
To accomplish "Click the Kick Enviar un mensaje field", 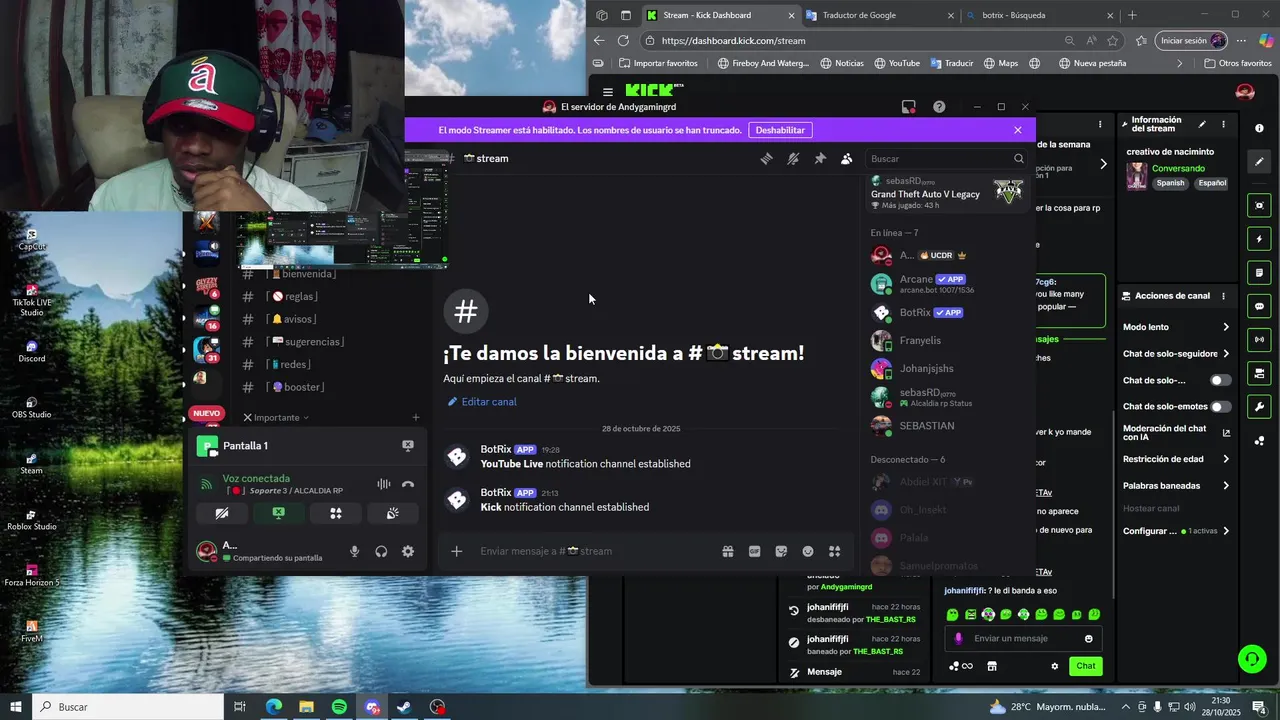I will coord(1025,638).
